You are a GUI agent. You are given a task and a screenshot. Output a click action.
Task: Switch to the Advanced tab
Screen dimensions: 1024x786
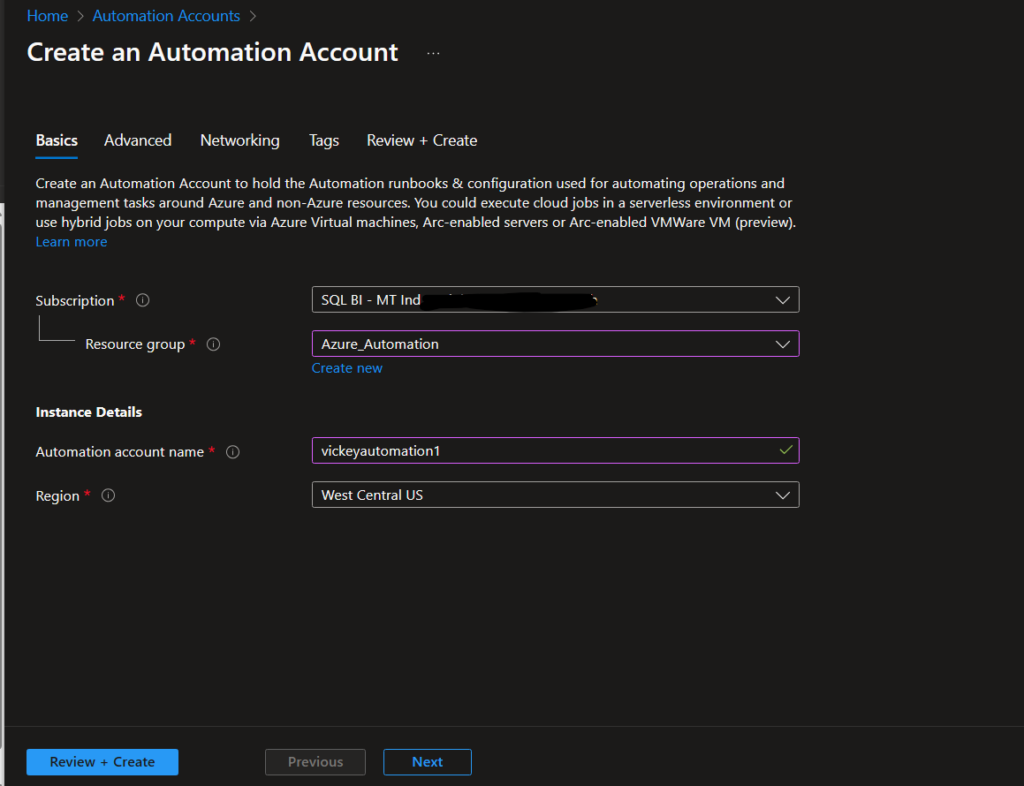[x=138, y=140]
